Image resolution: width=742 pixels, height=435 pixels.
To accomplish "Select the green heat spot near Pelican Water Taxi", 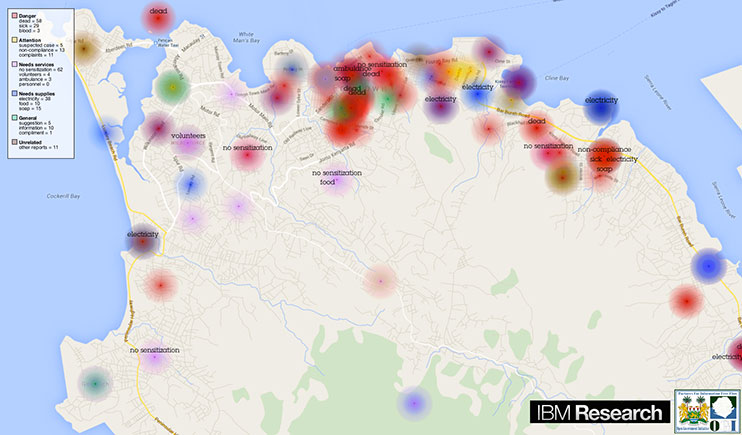I will point(173,88).
